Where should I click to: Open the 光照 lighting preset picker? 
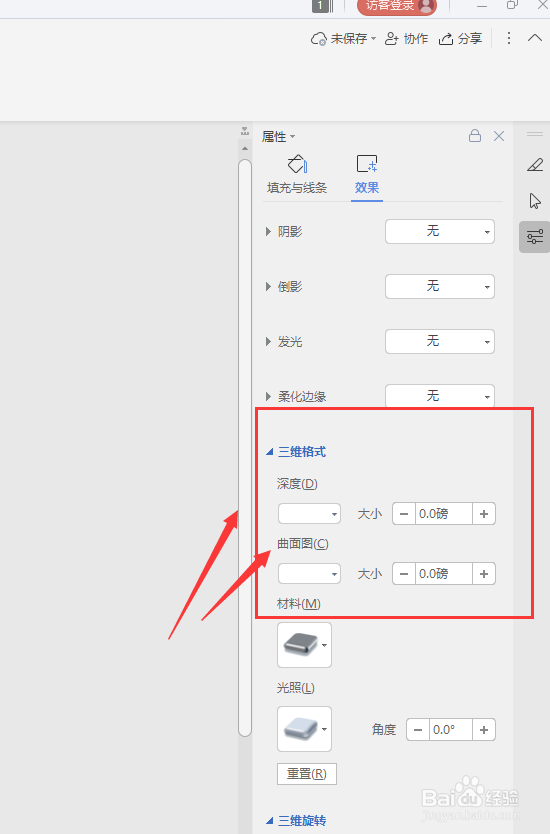coord(304,729)
